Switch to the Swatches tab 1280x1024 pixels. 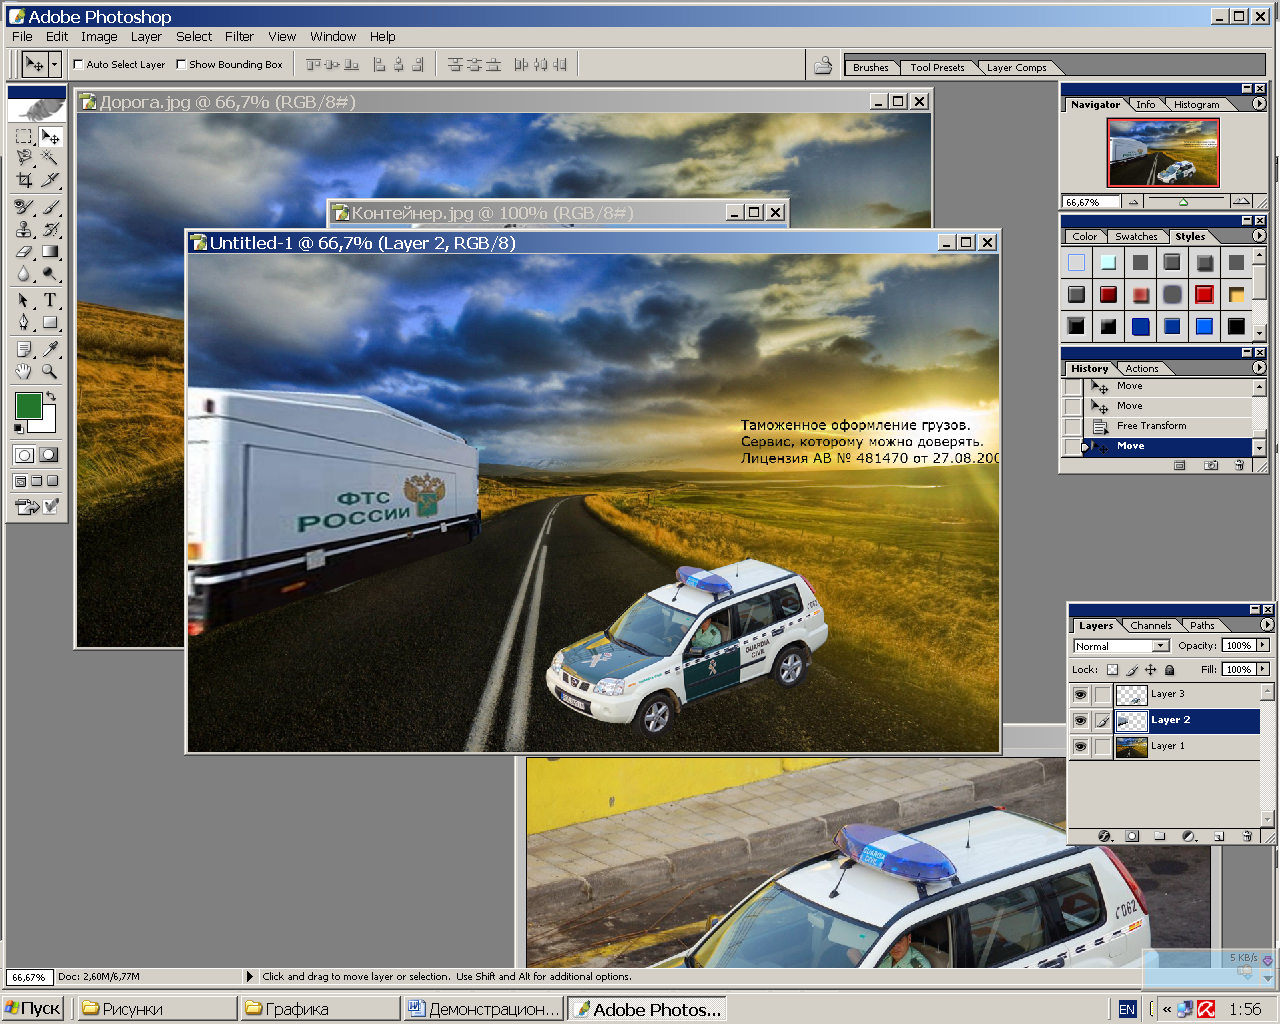pyautogui.click(x=1136, y=237)
